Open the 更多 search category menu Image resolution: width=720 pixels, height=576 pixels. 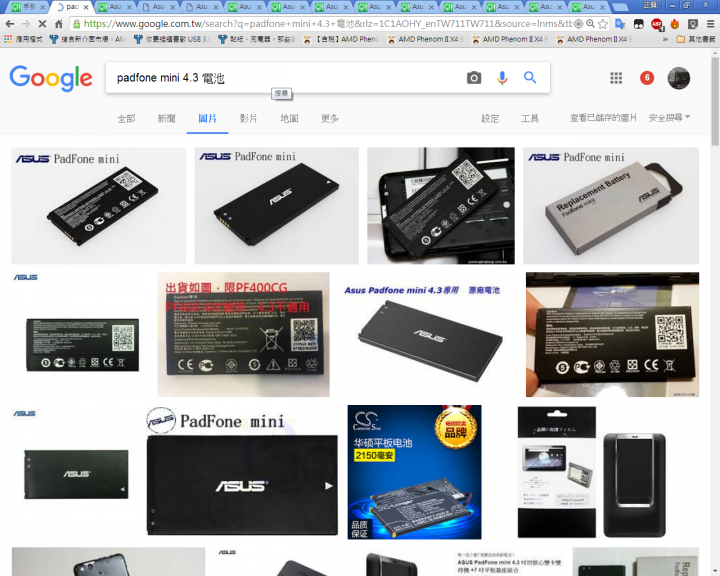[329, 119]
